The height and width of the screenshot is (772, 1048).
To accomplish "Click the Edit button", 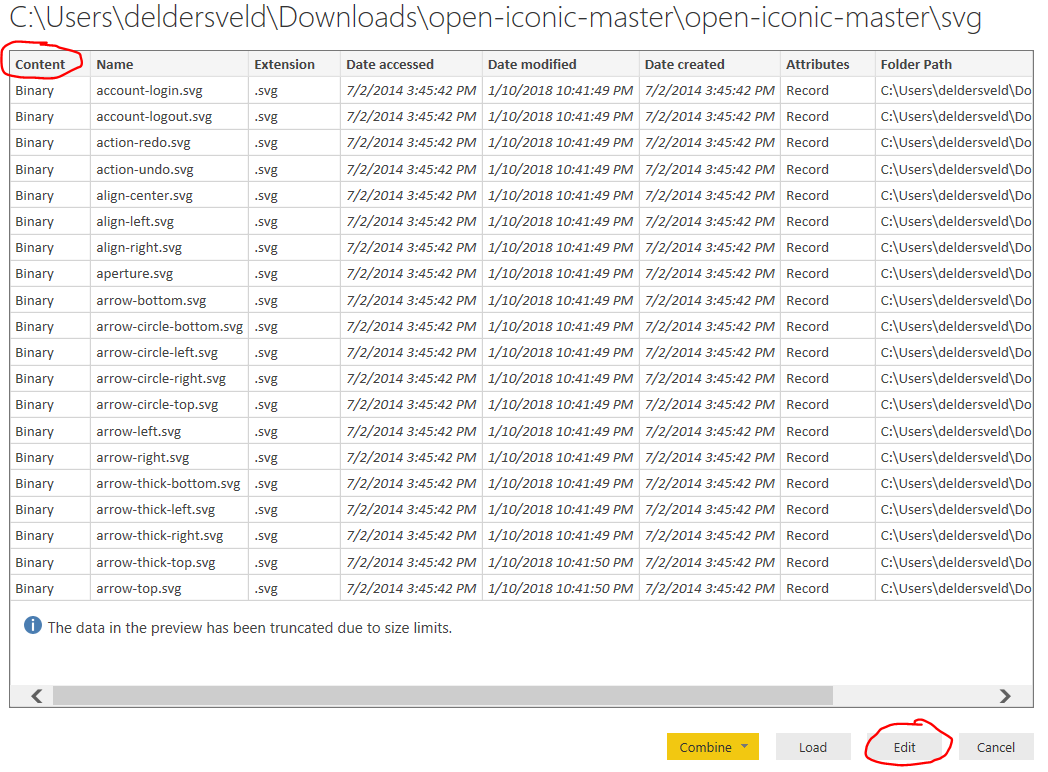I will click(904, 747).
